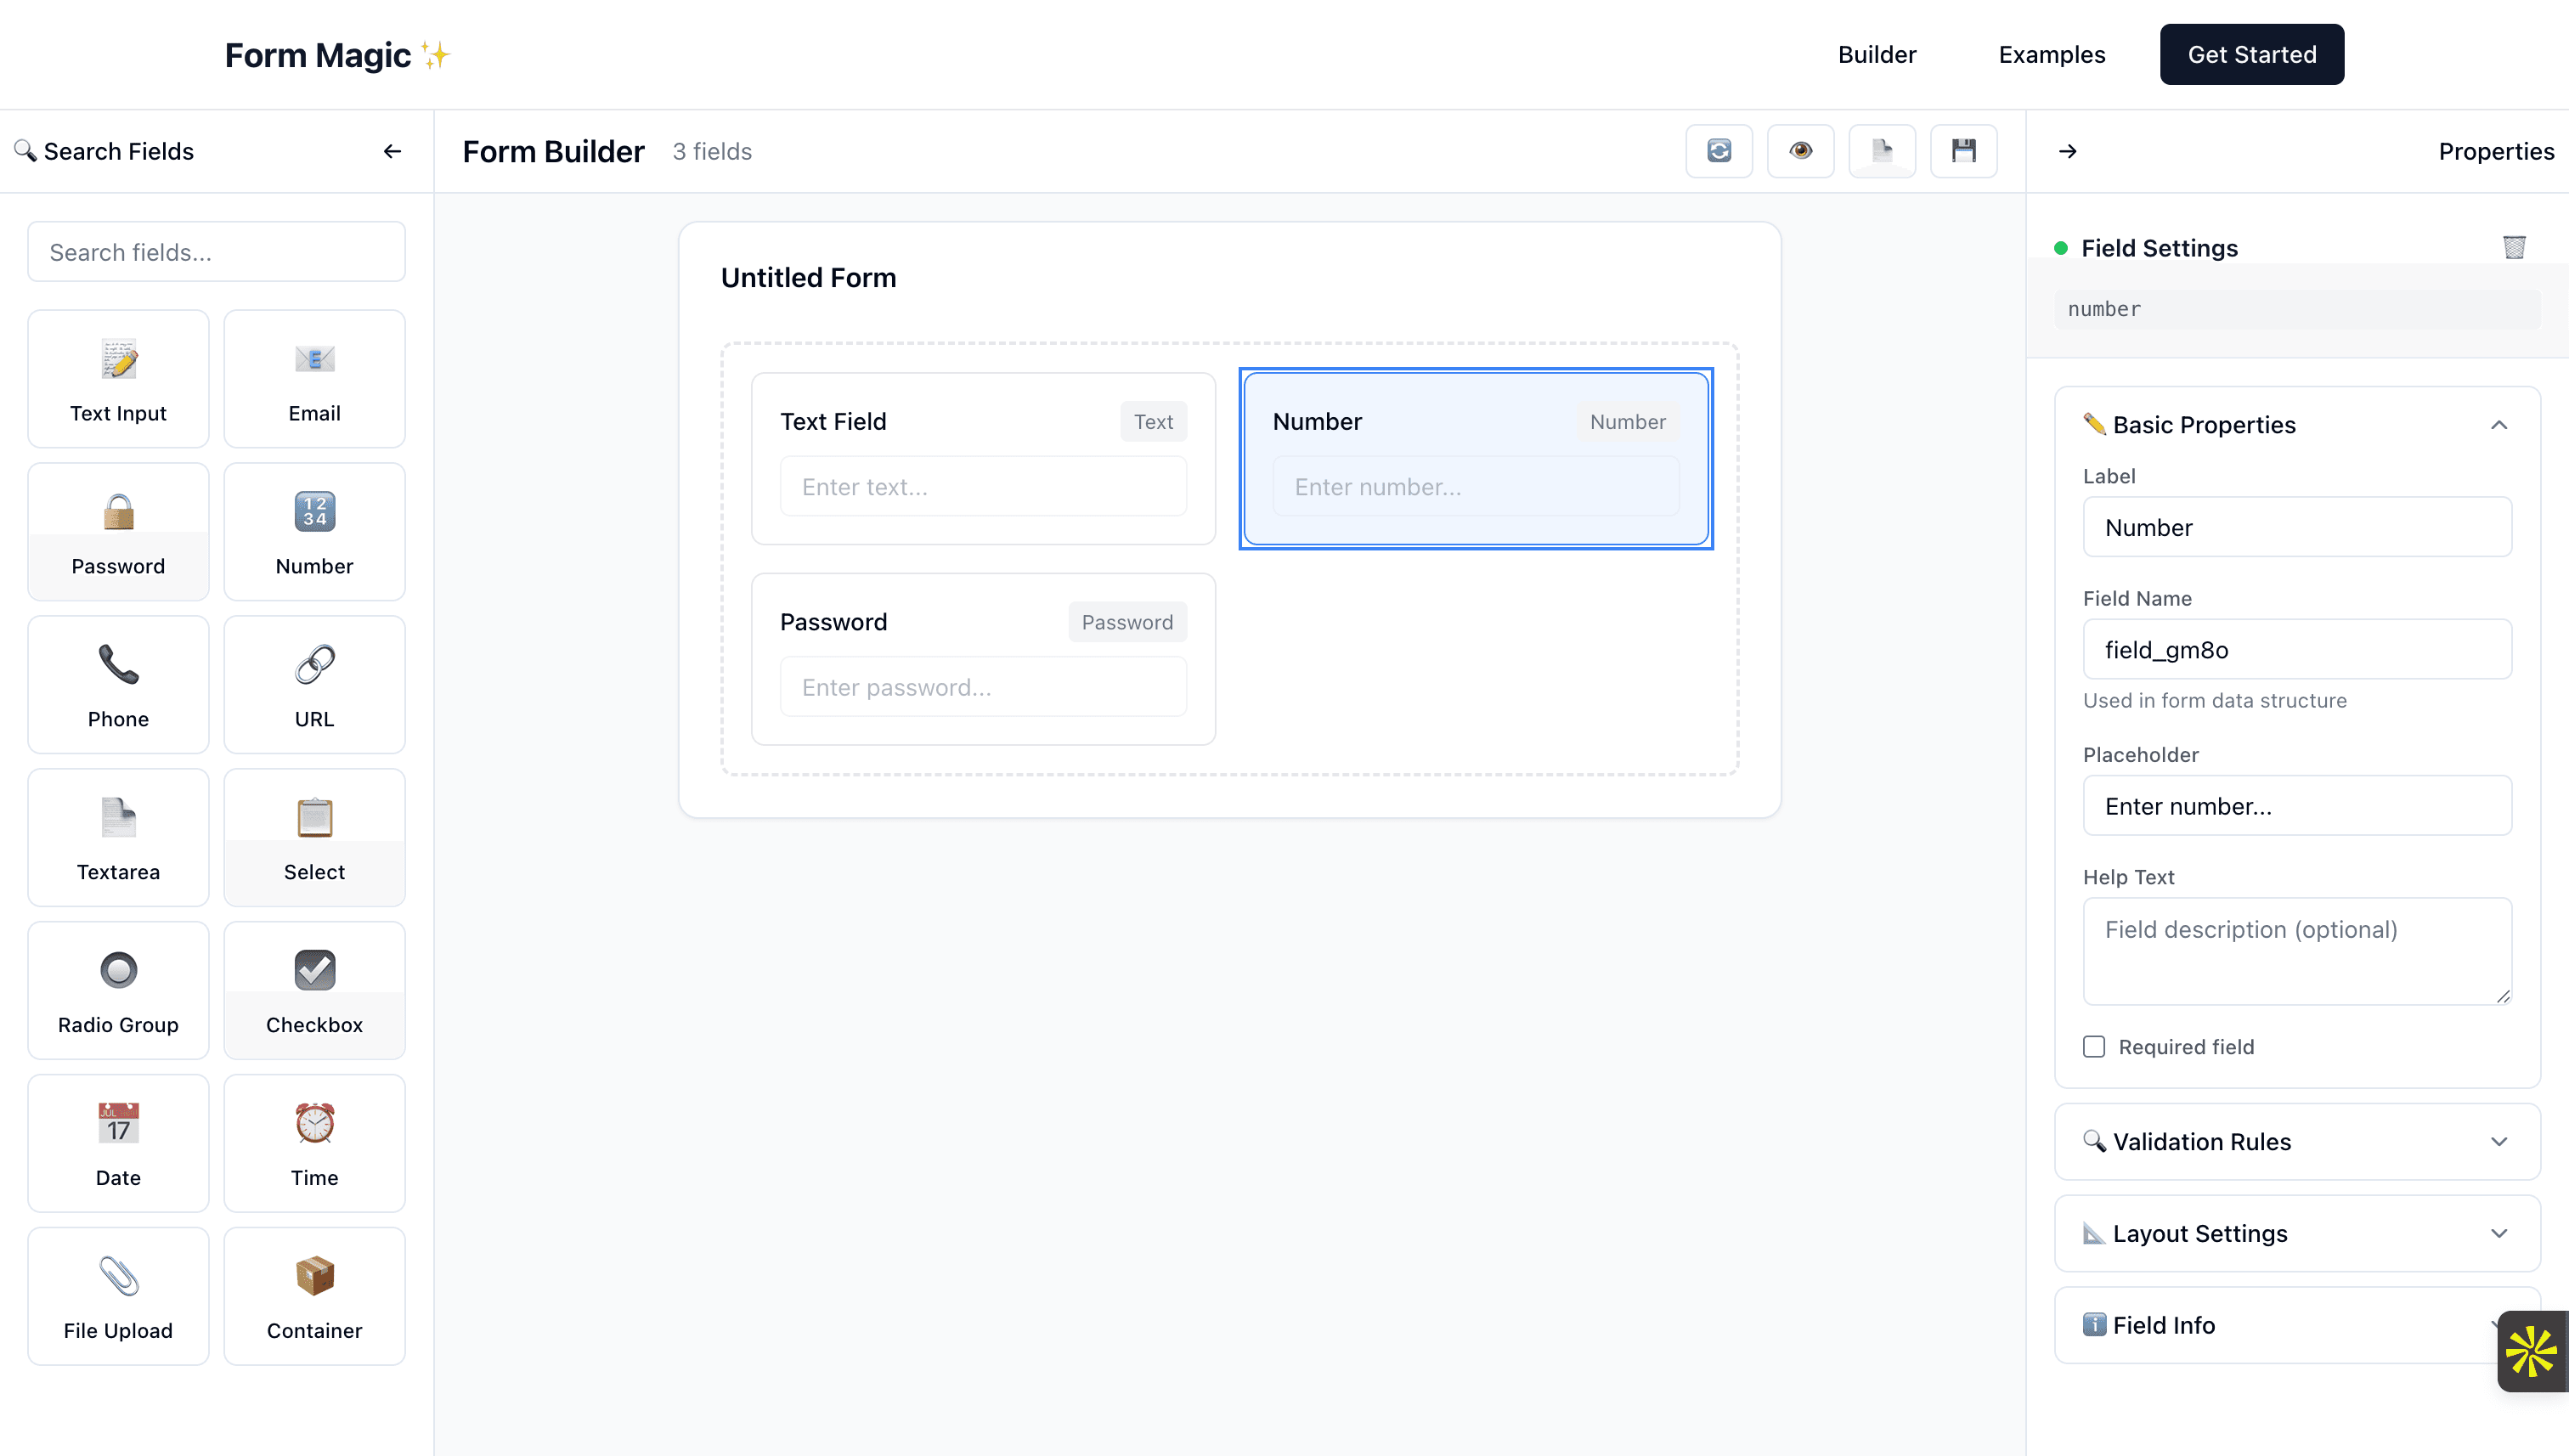Add a Radio Group field
The height and width of the screenshot is (1456, 2569).
pos(118,989)
